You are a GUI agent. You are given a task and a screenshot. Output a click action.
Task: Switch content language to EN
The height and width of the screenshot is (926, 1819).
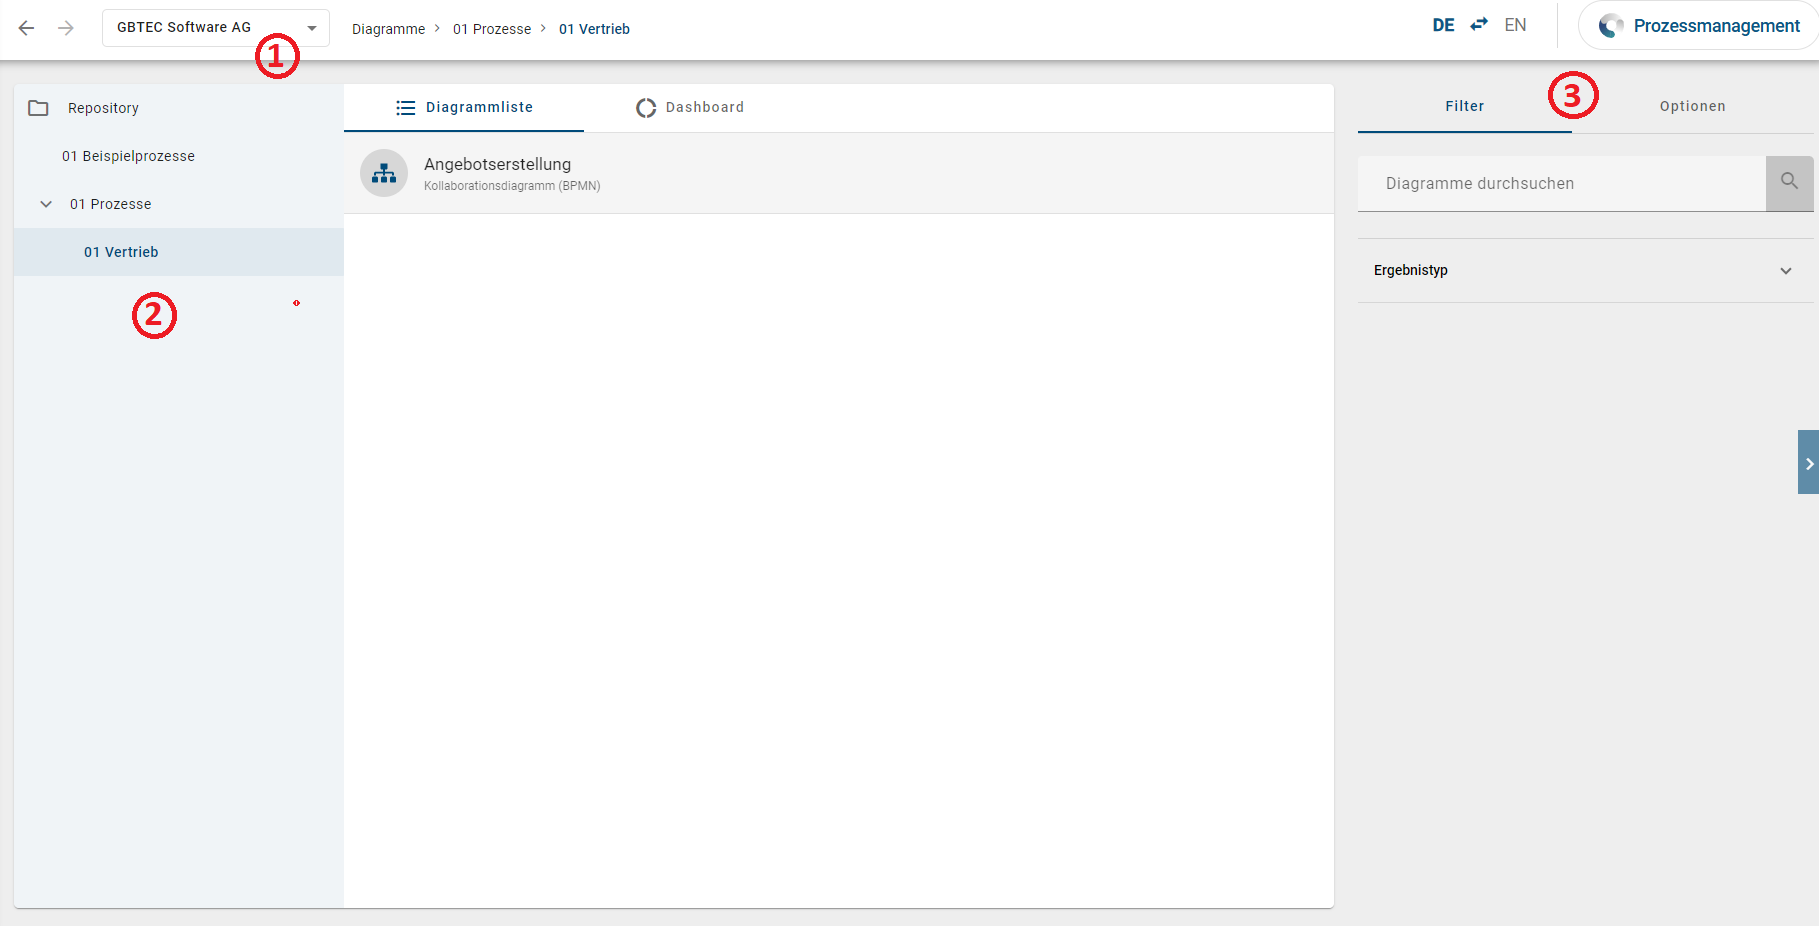pyautogui.click(x=1515, y=25)
